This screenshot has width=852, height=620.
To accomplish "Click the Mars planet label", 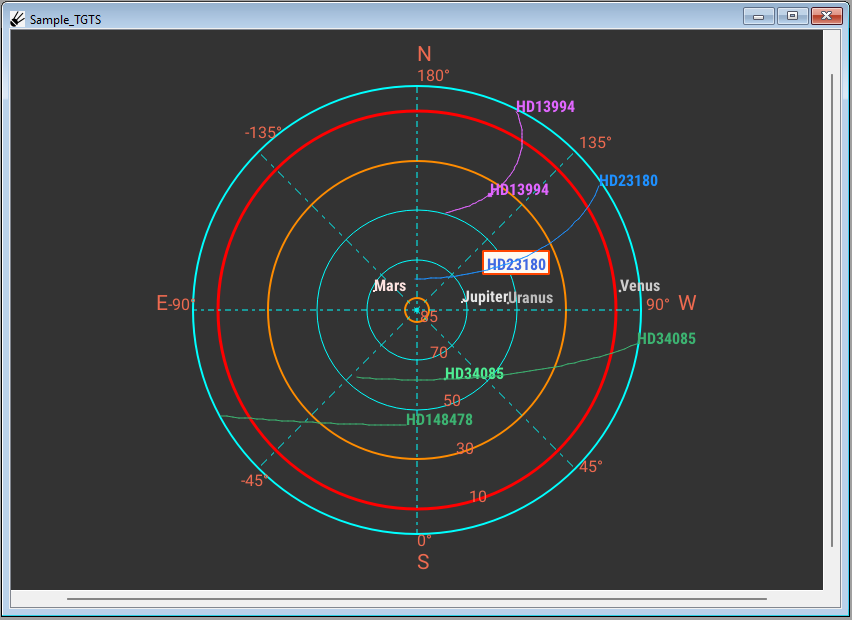I will (x=390, y=286).
